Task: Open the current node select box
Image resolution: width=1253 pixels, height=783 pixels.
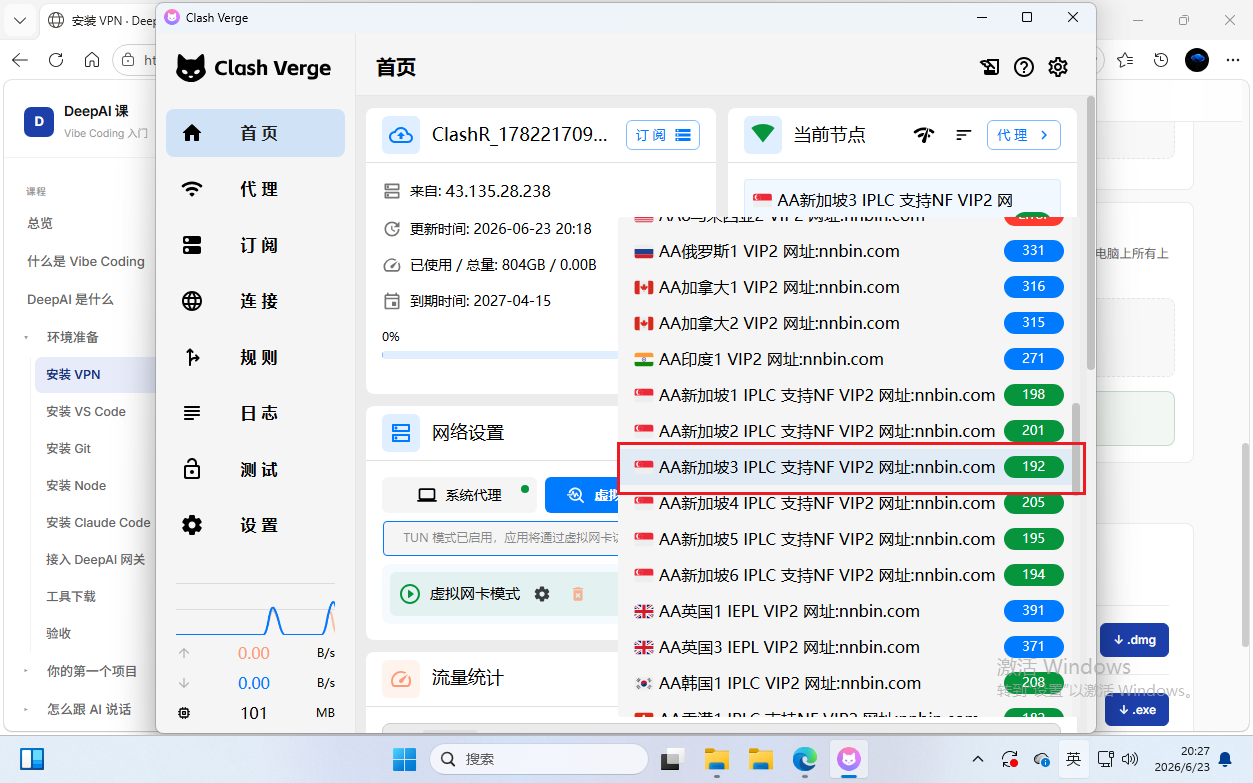Action: point(902,199)
